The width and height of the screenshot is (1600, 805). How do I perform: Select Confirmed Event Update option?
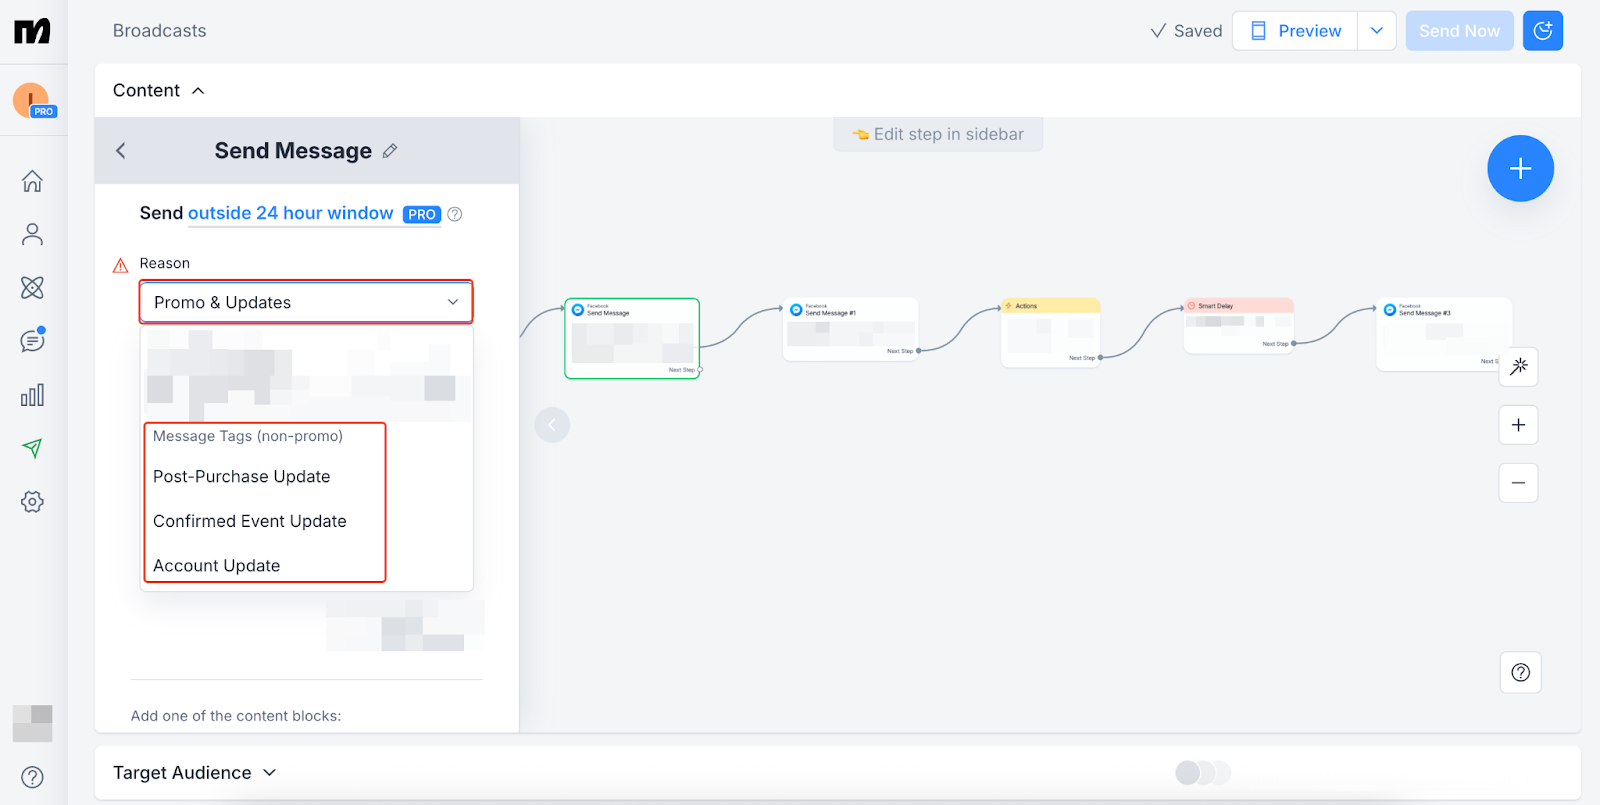[250, 521]
